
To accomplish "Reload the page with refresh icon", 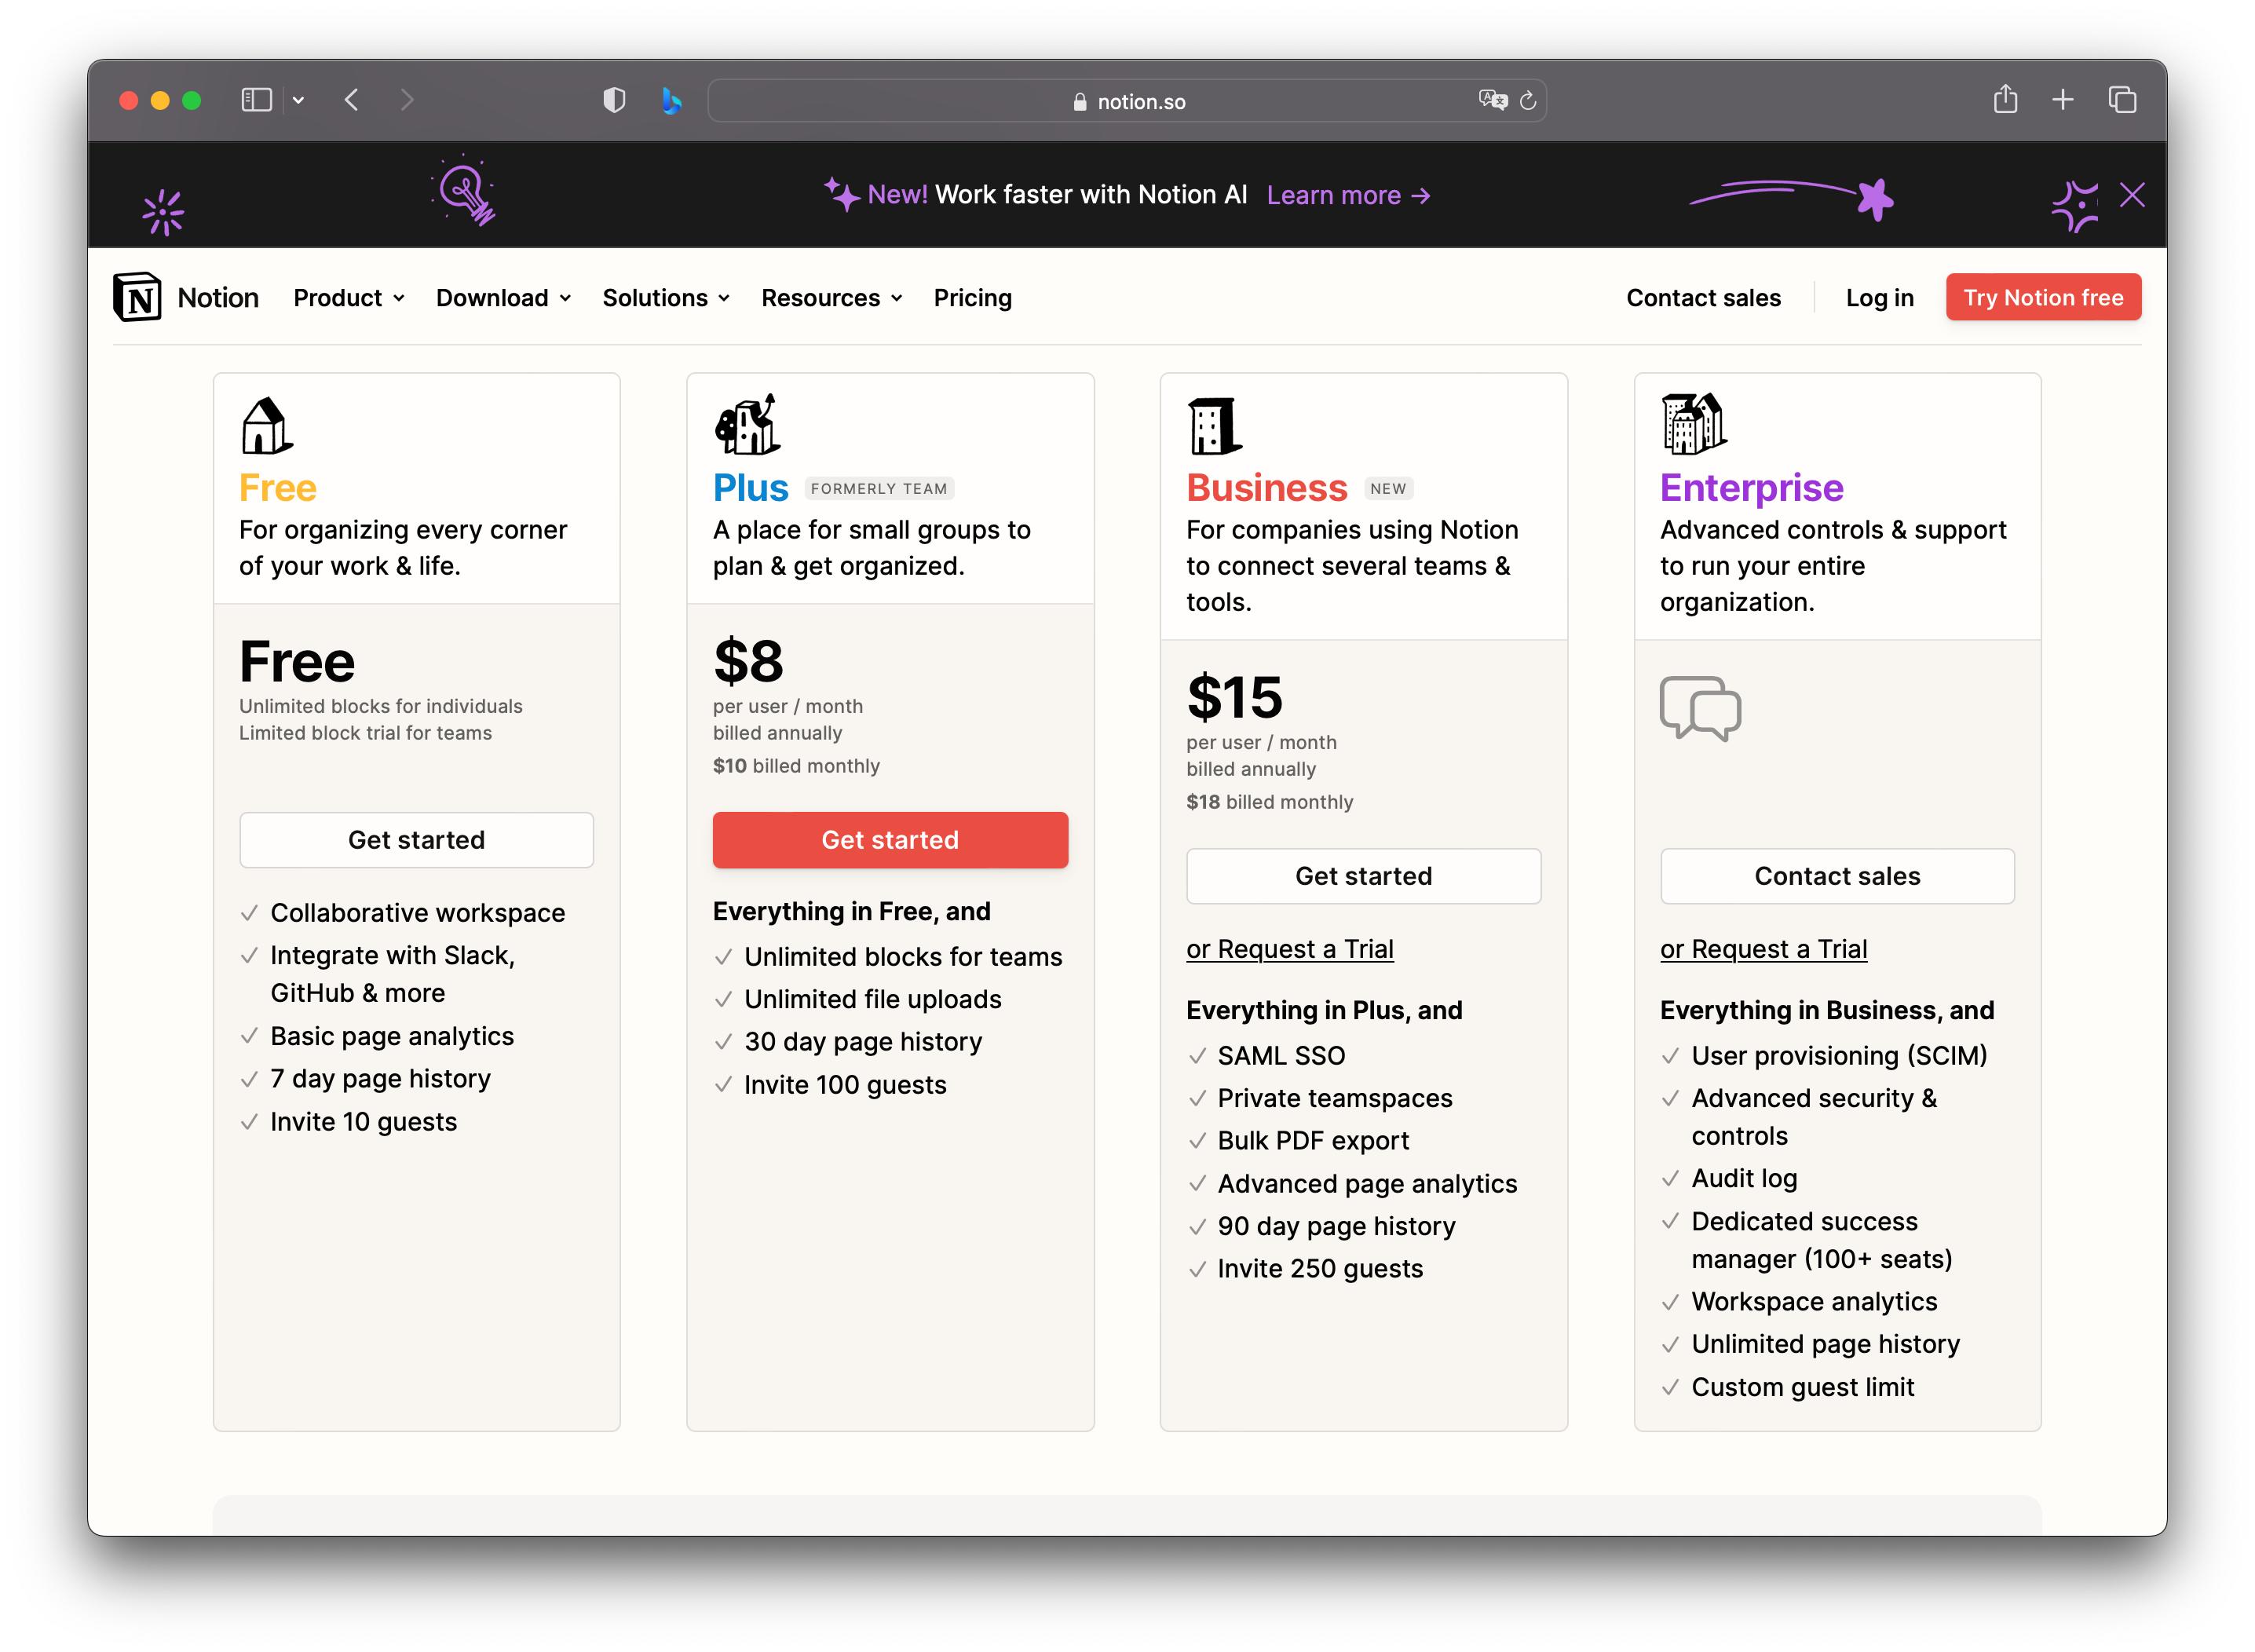I will (x=1527, y=101).
